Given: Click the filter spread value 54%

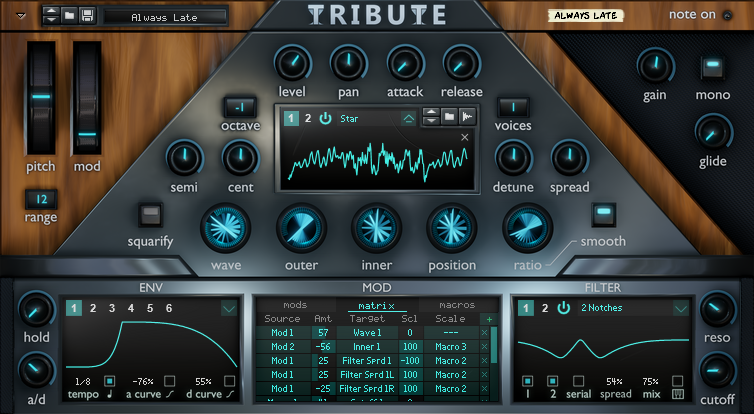Looking at the screenshot, I should pos(615,382).
